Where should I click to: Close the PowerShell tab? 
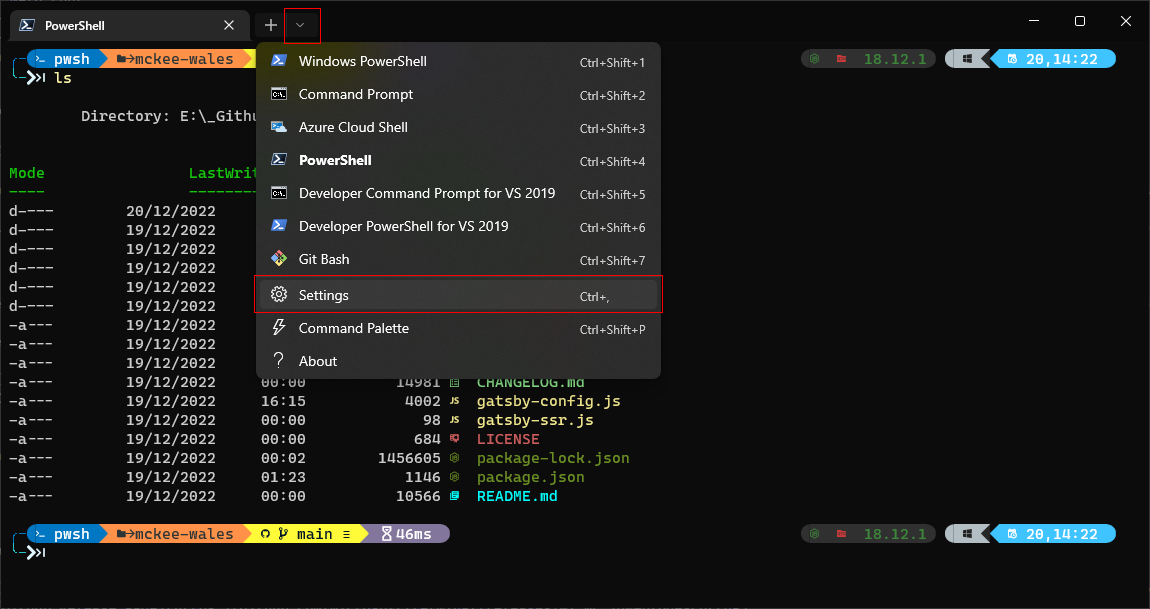point(229,25)
